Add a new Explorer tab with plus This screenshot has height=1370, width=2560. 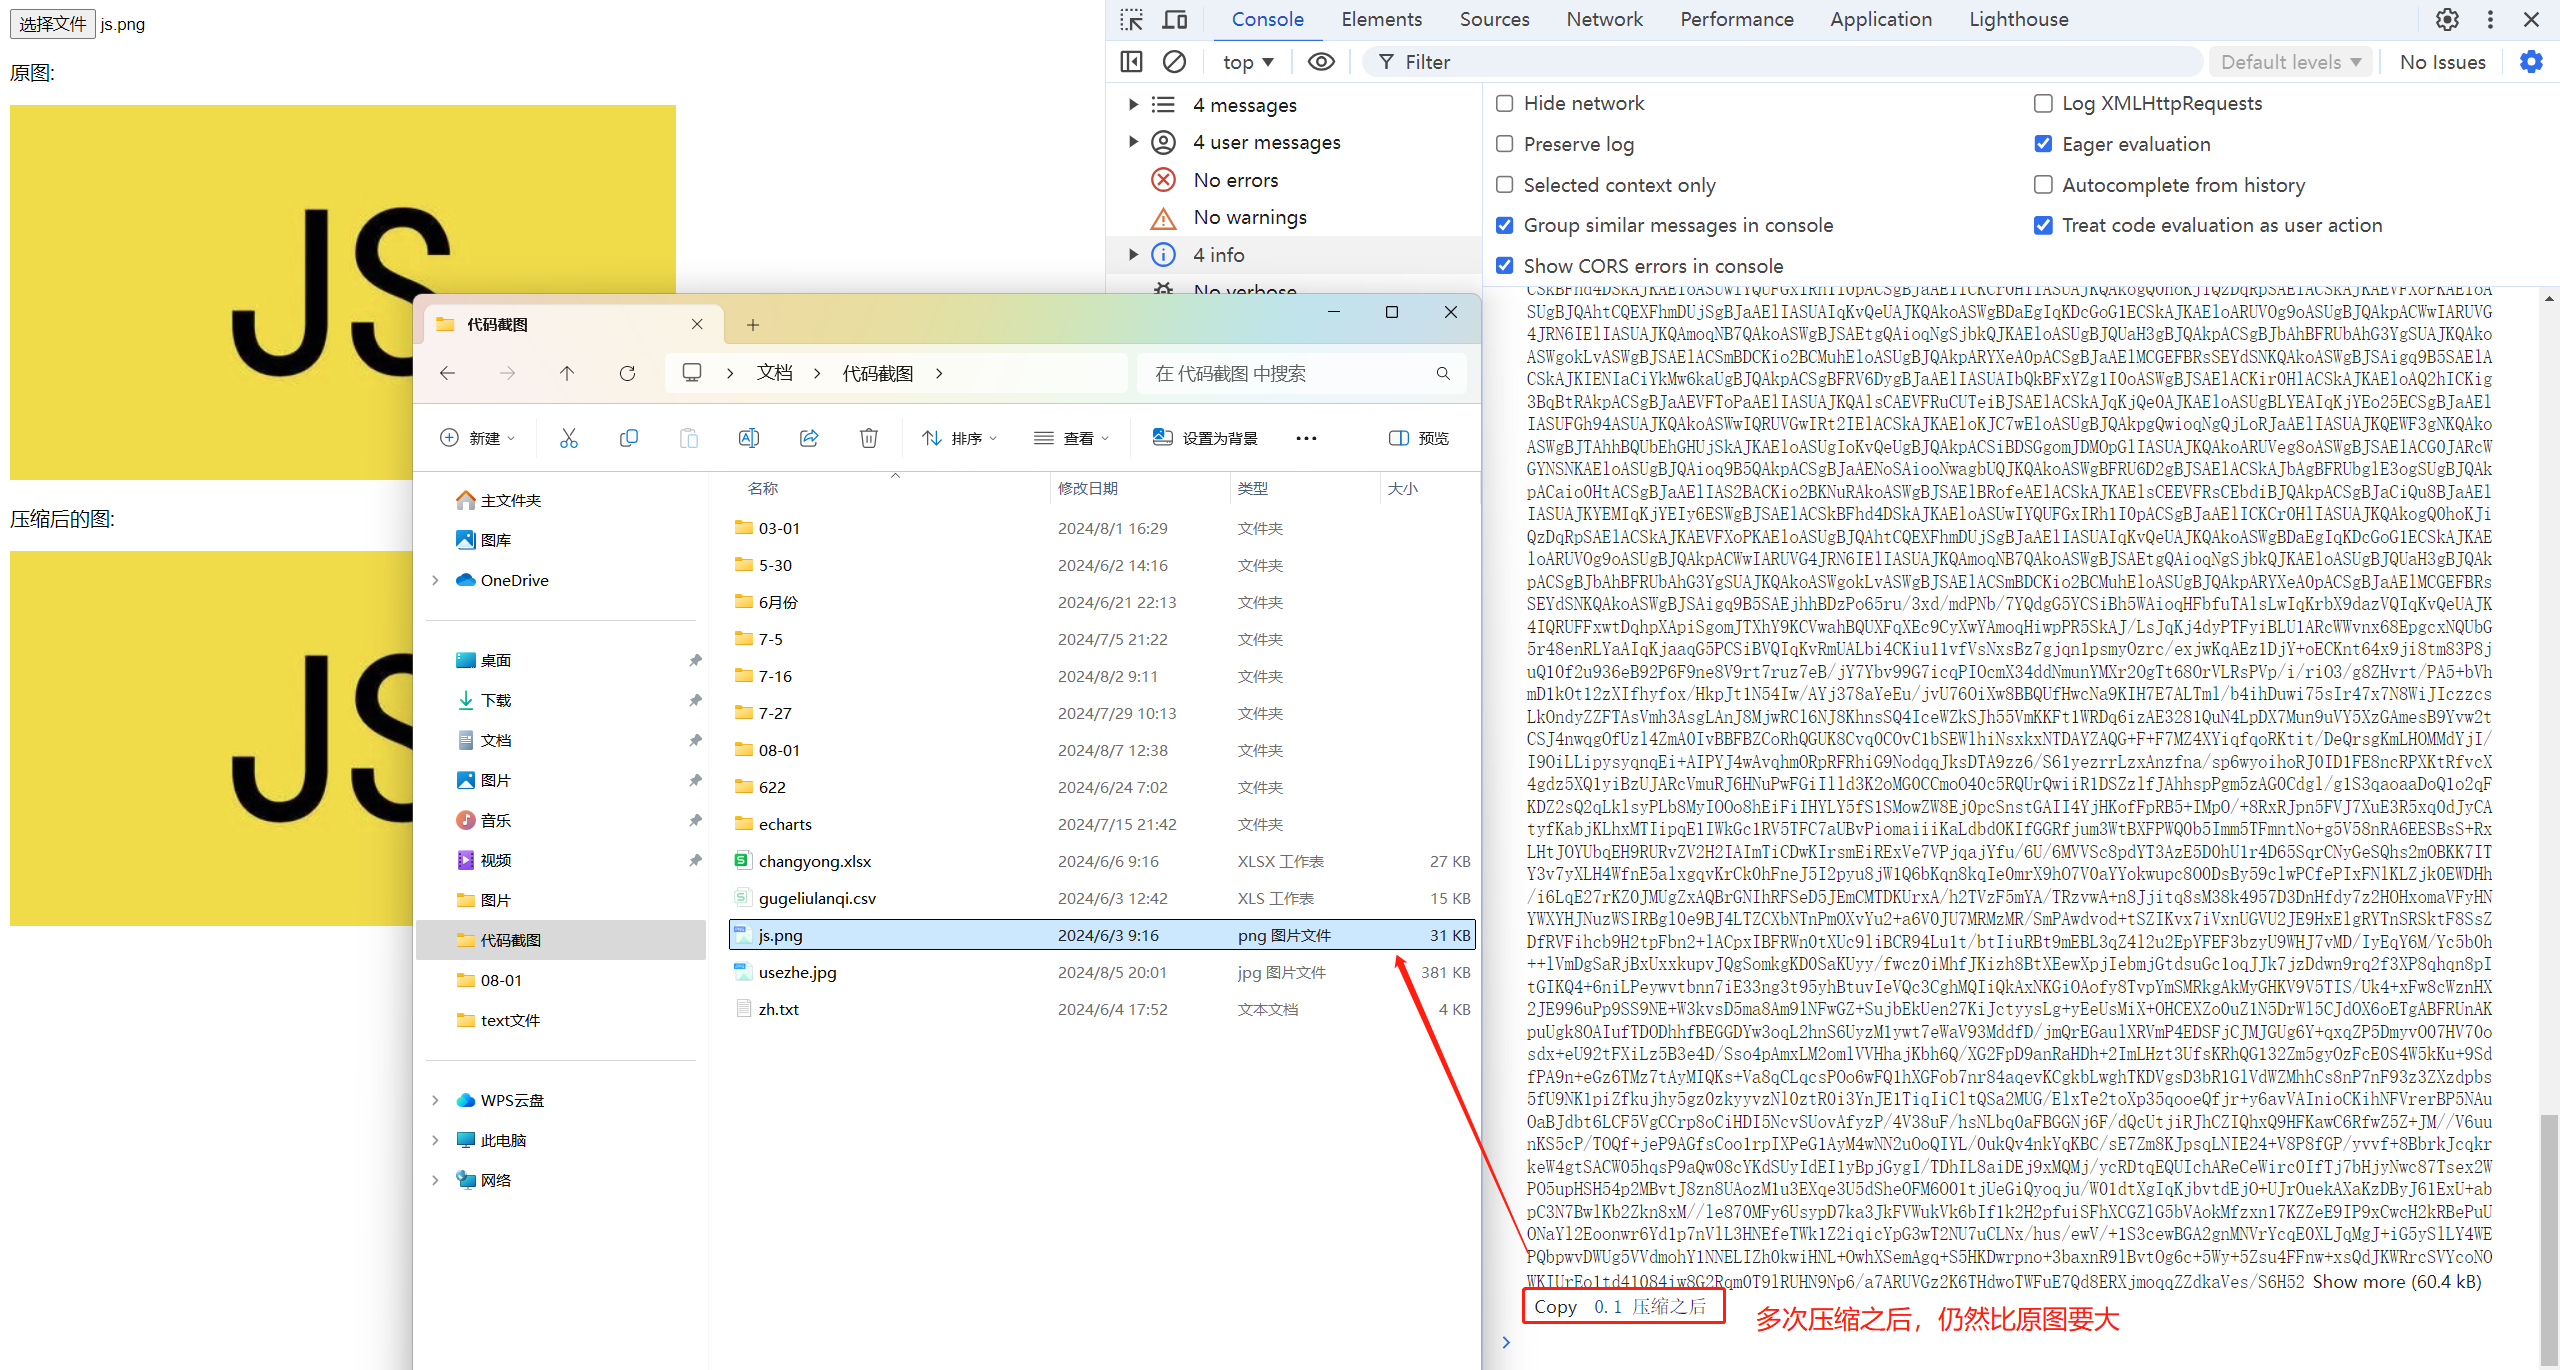coord(753,325)
